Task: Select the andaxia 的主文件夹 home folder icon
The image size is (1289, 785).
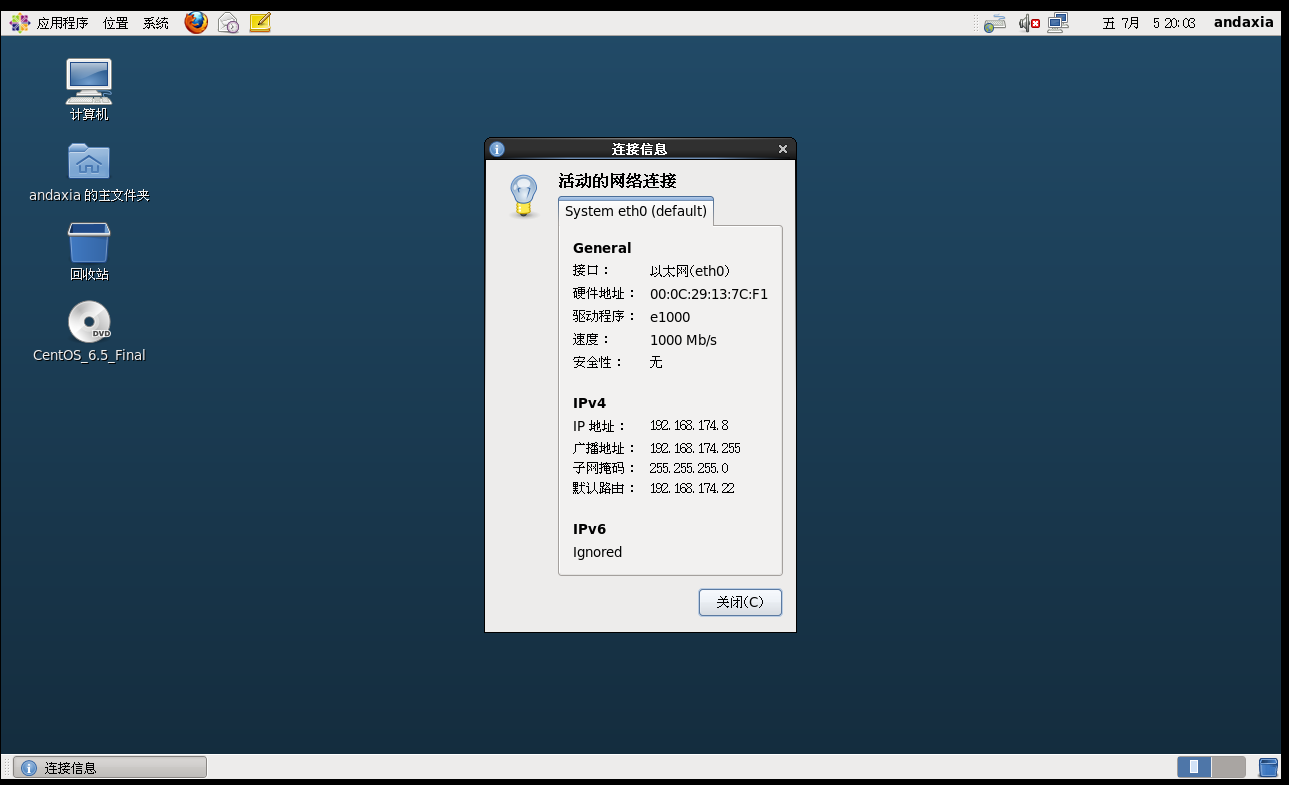Action: click(89, 172)
